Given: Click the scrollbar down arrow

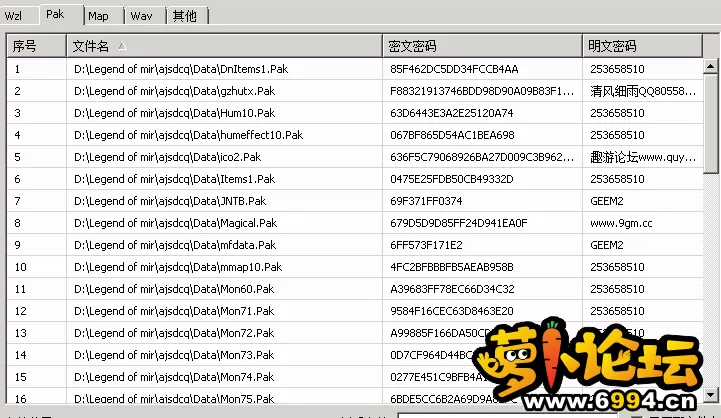Looking at the screenshot, I should [x=710, y=395].
